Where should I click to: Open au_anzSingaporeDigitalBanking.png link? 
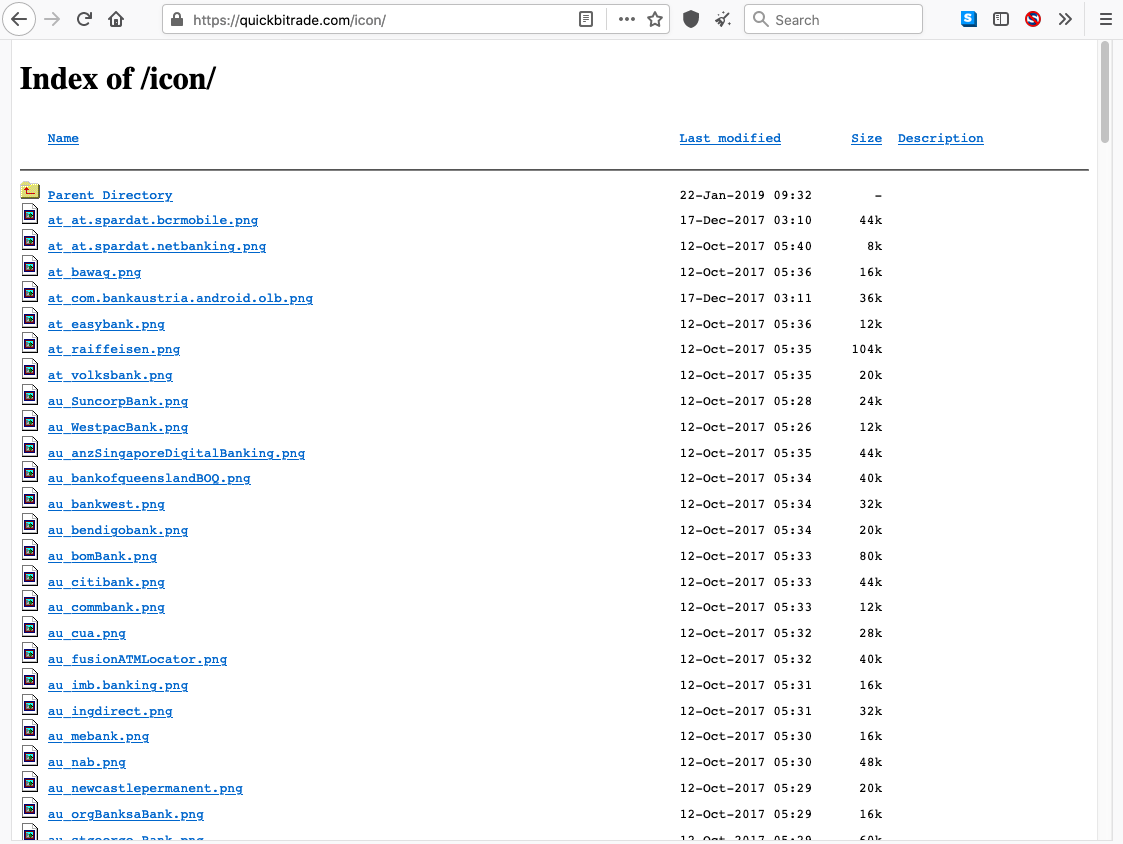[x=176, y=453]
